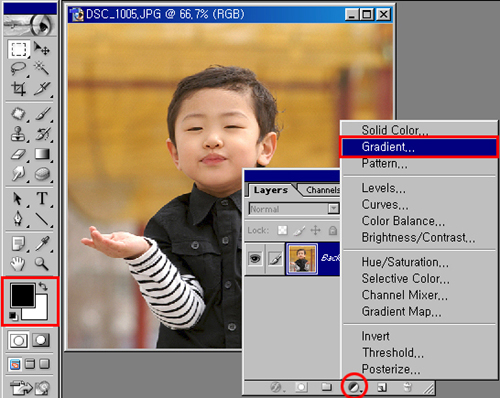Select the History Brush tool
The image size is (500, 398).
[x=42, y=134]
